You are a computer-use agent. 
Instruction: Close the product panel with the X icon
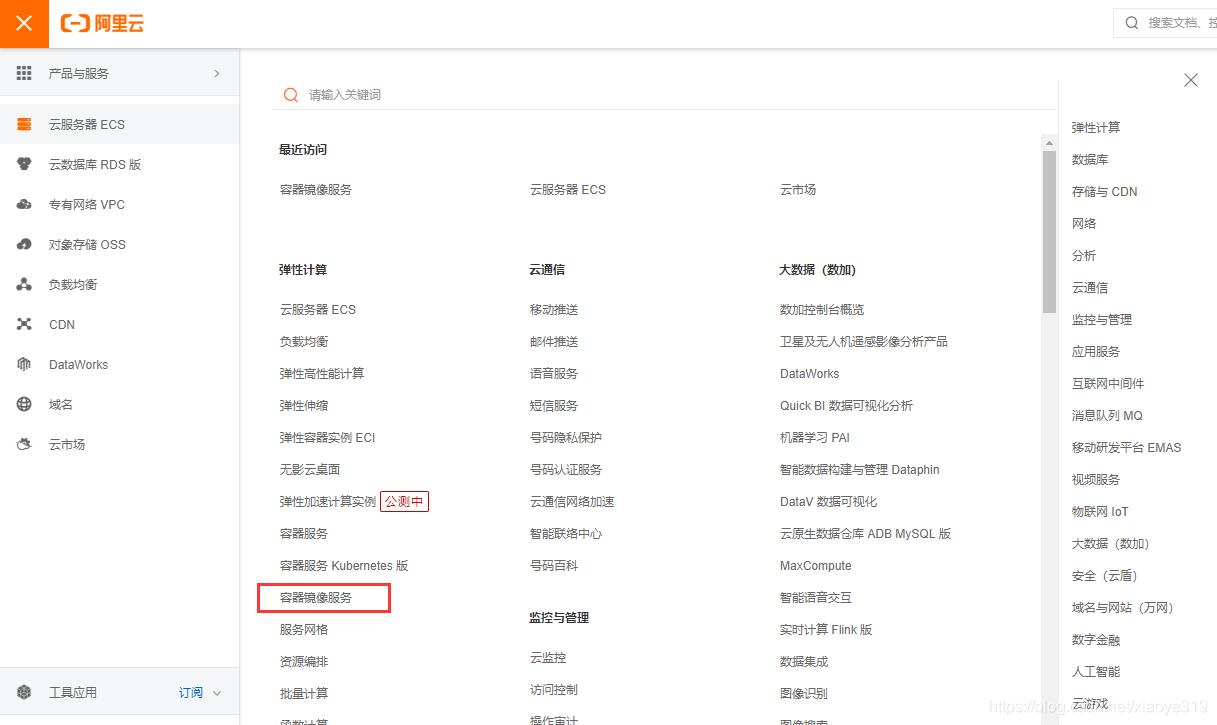[1190, 80]
